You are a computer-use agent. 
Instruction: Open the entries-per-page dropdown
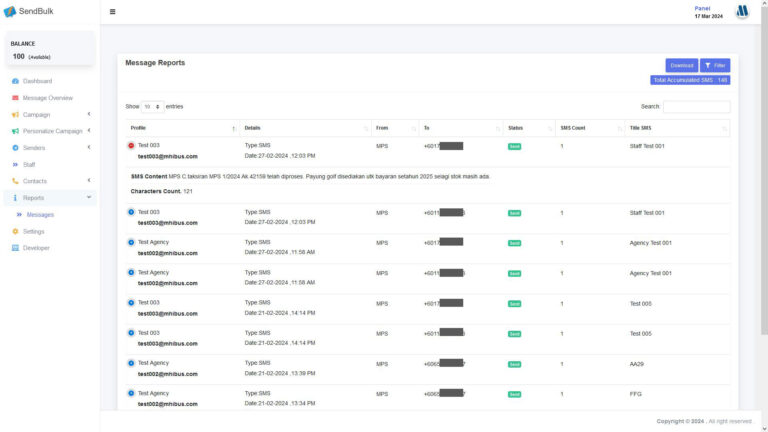click(x=152, y=106)
